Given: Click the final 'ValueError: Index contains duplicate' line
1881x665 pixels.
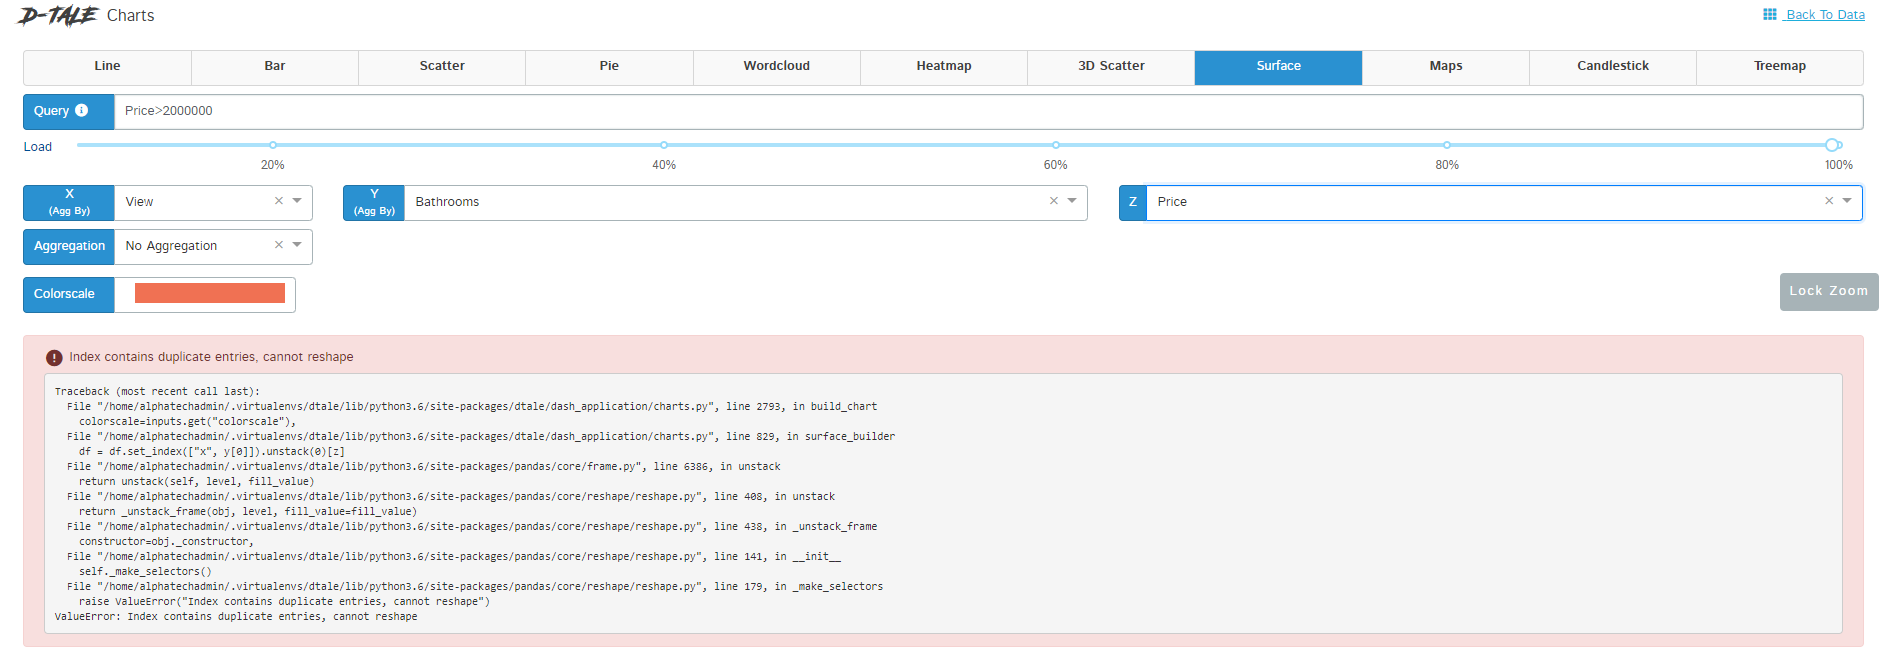Looking at the screenshot, I should (236, 617).
